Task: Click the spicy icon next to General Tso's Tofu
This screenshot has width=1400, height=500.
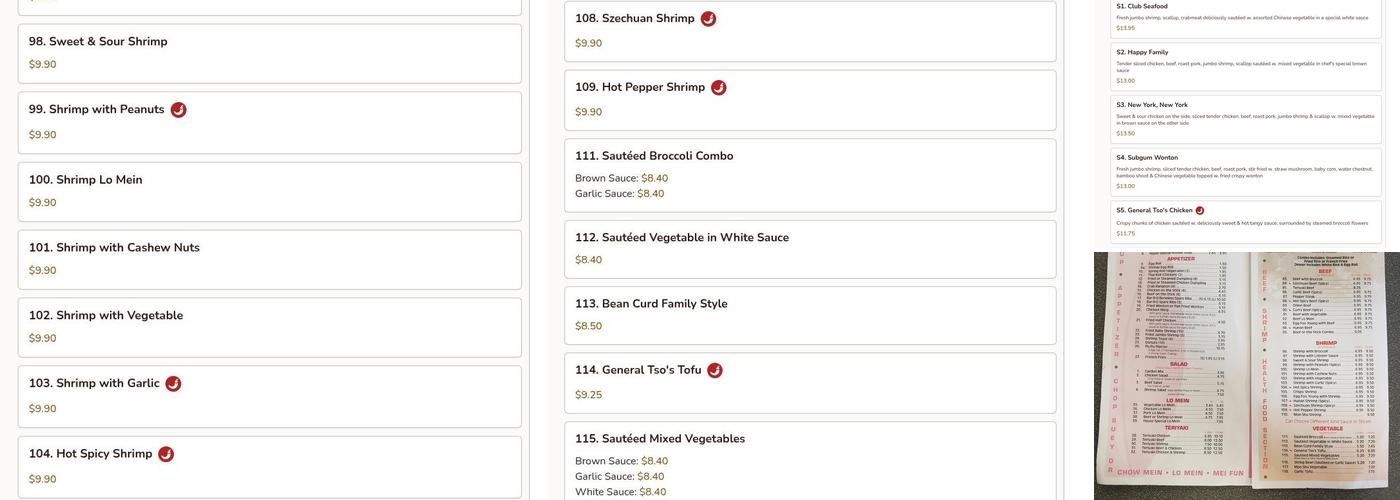Action: click(714, 371)
